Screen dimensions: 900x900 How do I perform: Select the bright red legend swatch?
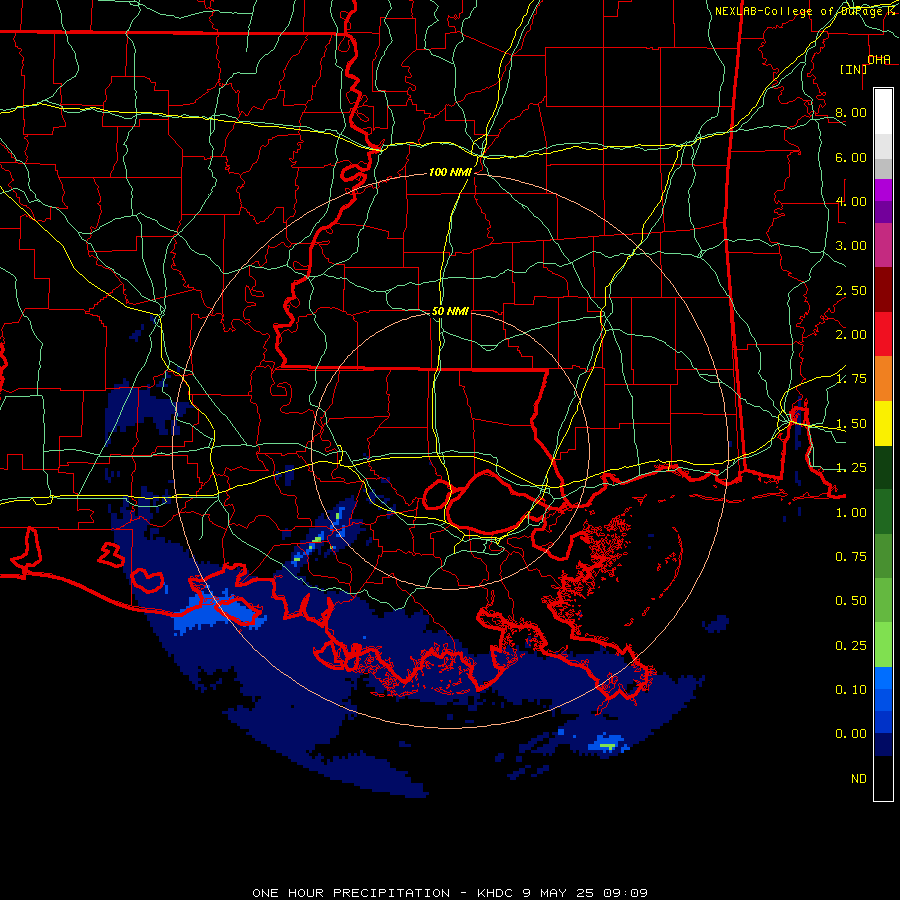883,334
